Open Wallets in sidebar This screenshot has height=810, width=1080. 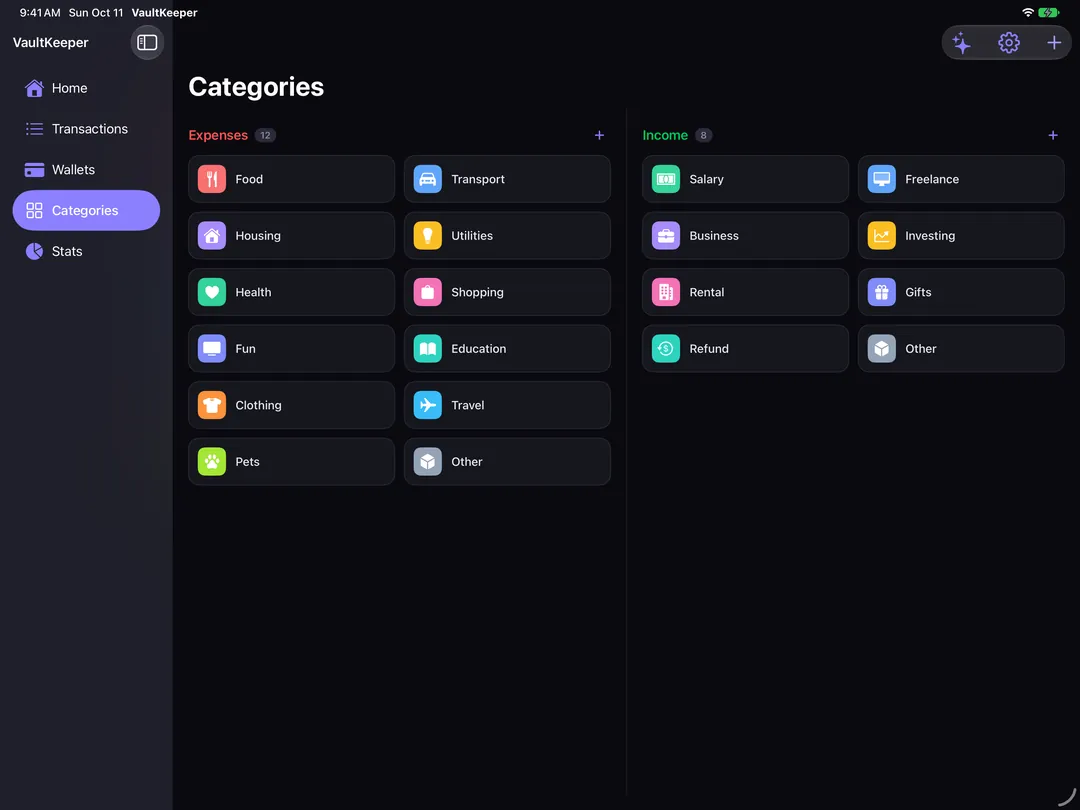(86, 169)
